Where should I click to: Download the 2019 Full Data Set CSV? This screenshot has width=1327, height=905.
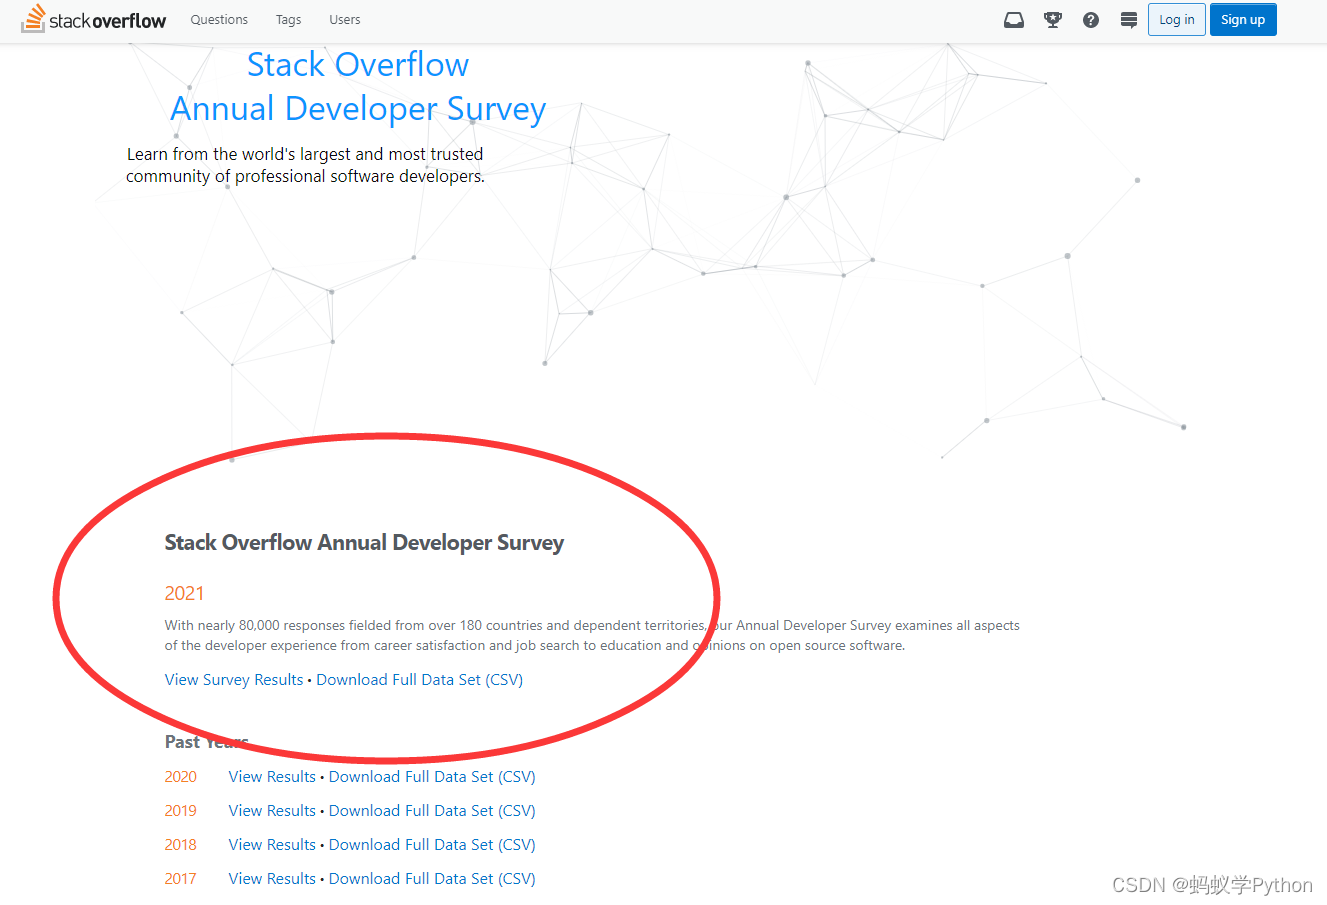pyautogui.click(x=431, y=810)
